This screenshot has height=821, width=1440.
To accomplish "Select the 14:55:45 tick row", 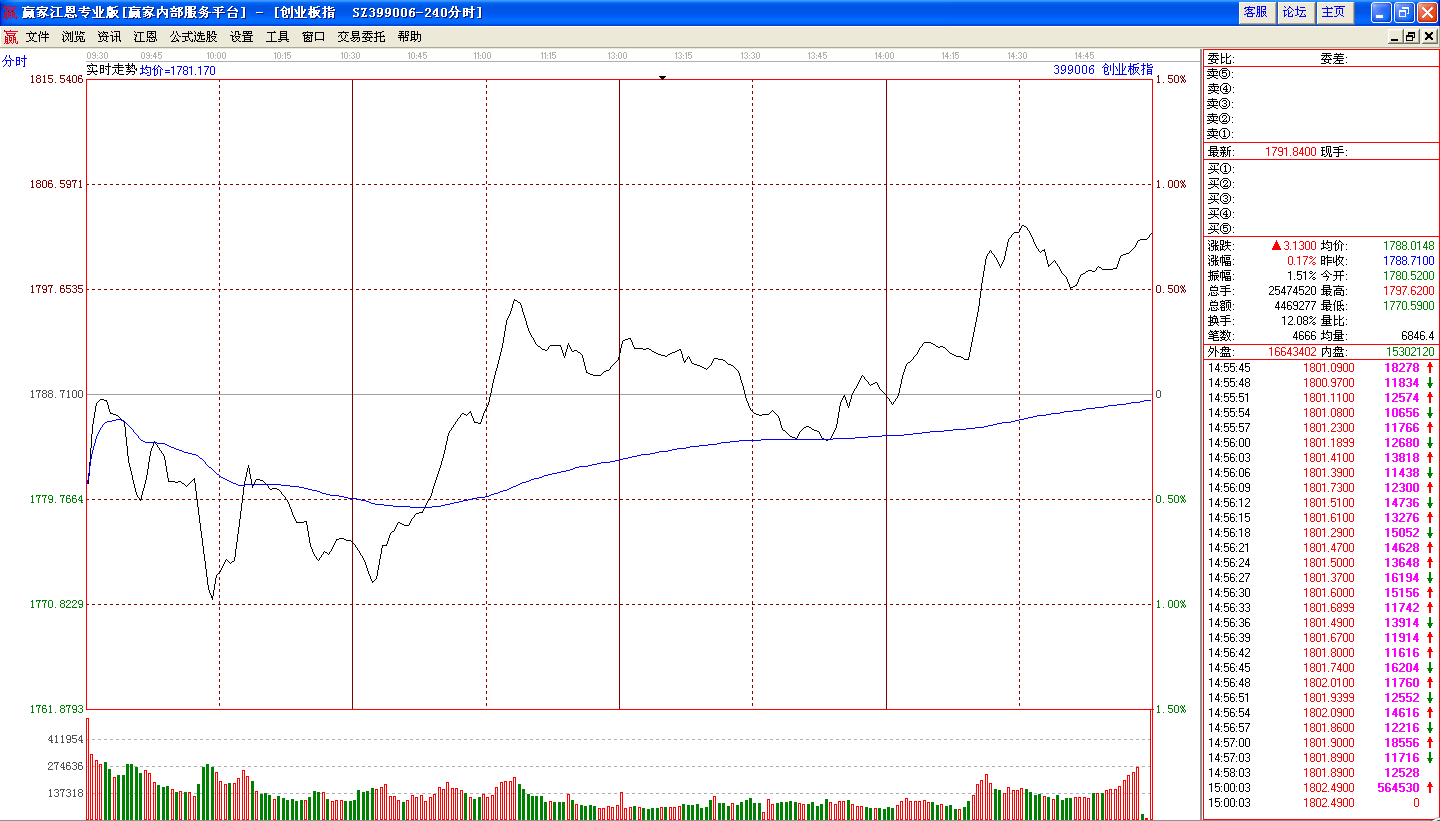I will tap(1320, 368).
